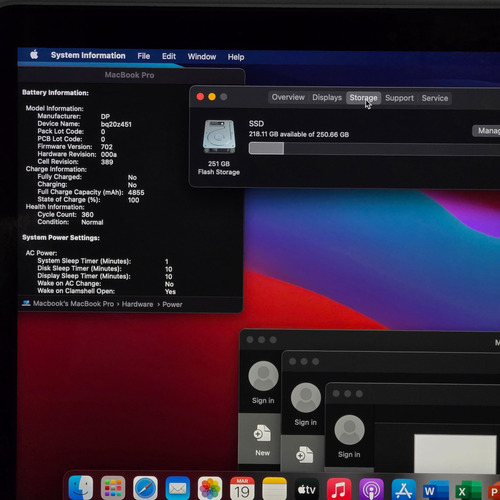The width and height of the screenshot is (500, 500).
Task: Minimize the About This Mac storage window
Action: 212,97
